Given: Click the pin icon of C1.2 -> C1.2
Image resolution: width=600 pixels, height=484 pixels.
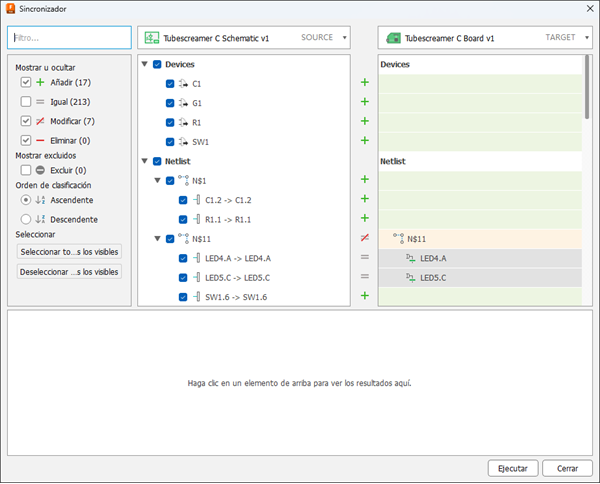Looking at the screenshot, I should click(x=197, y=200).
